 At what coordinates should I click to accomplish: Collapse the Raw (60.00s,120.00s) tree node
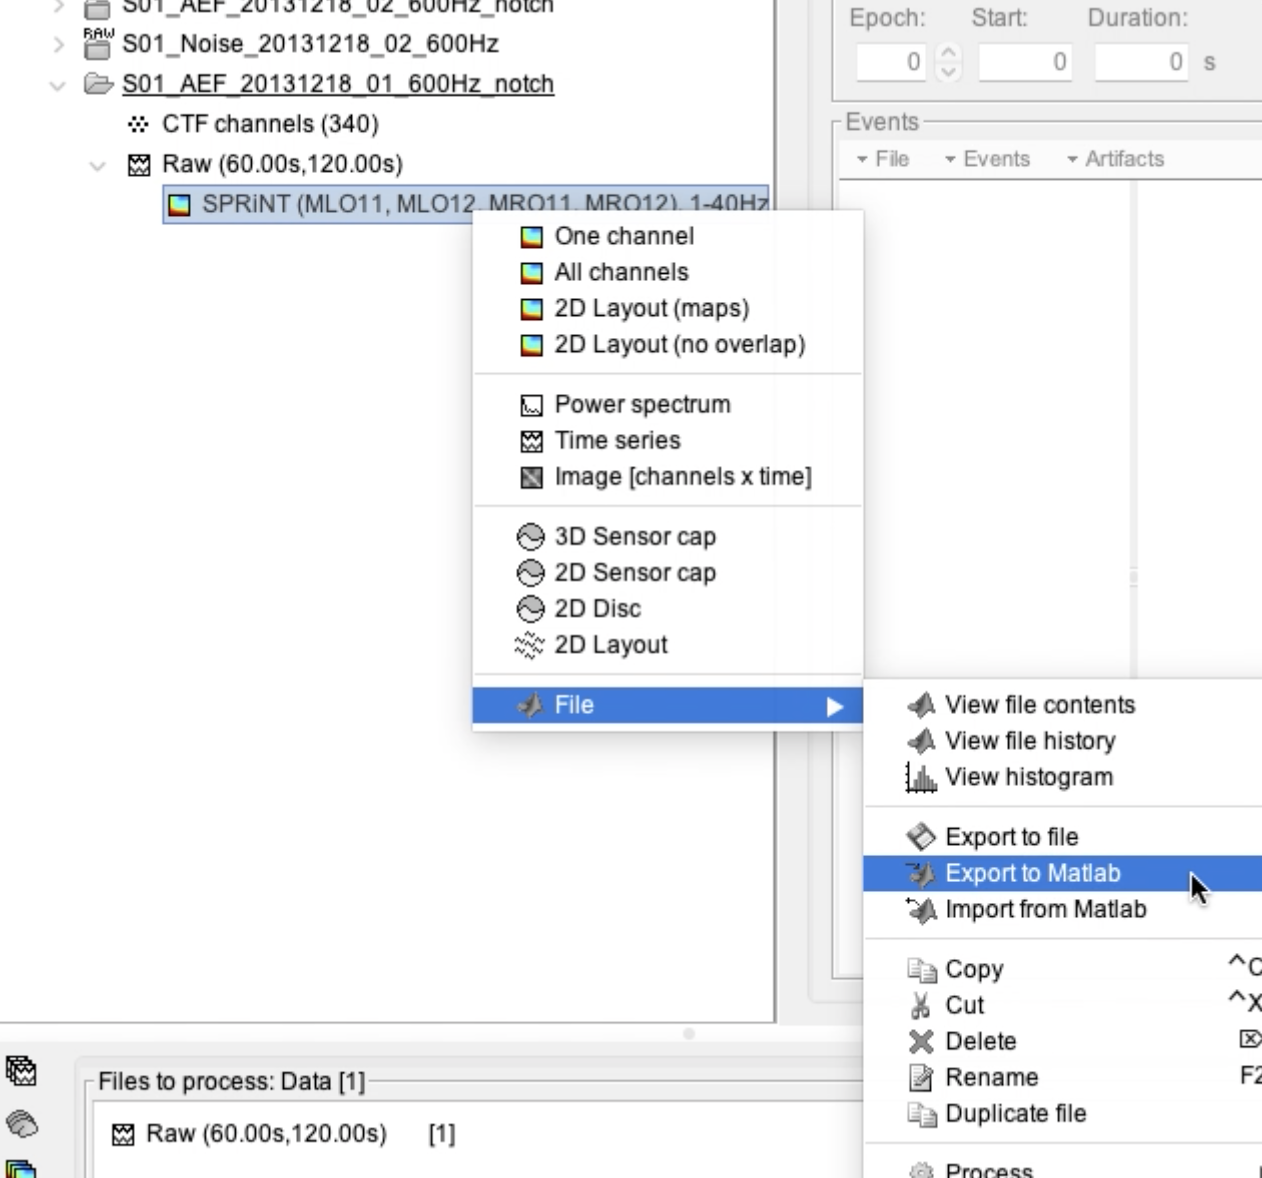tap(97, 165)
